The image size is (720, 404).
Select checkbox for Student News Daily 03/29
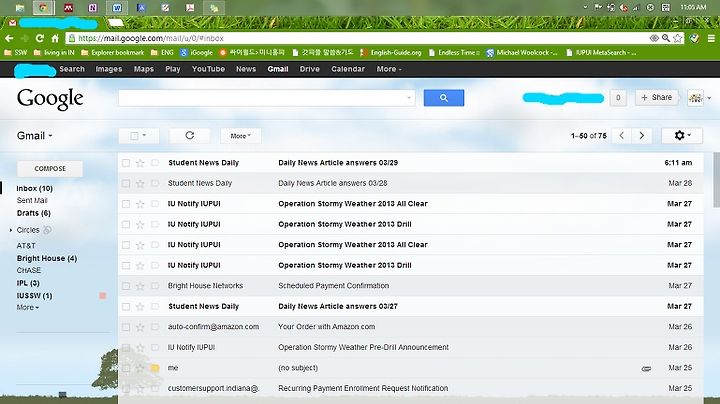tap(126, 163)
